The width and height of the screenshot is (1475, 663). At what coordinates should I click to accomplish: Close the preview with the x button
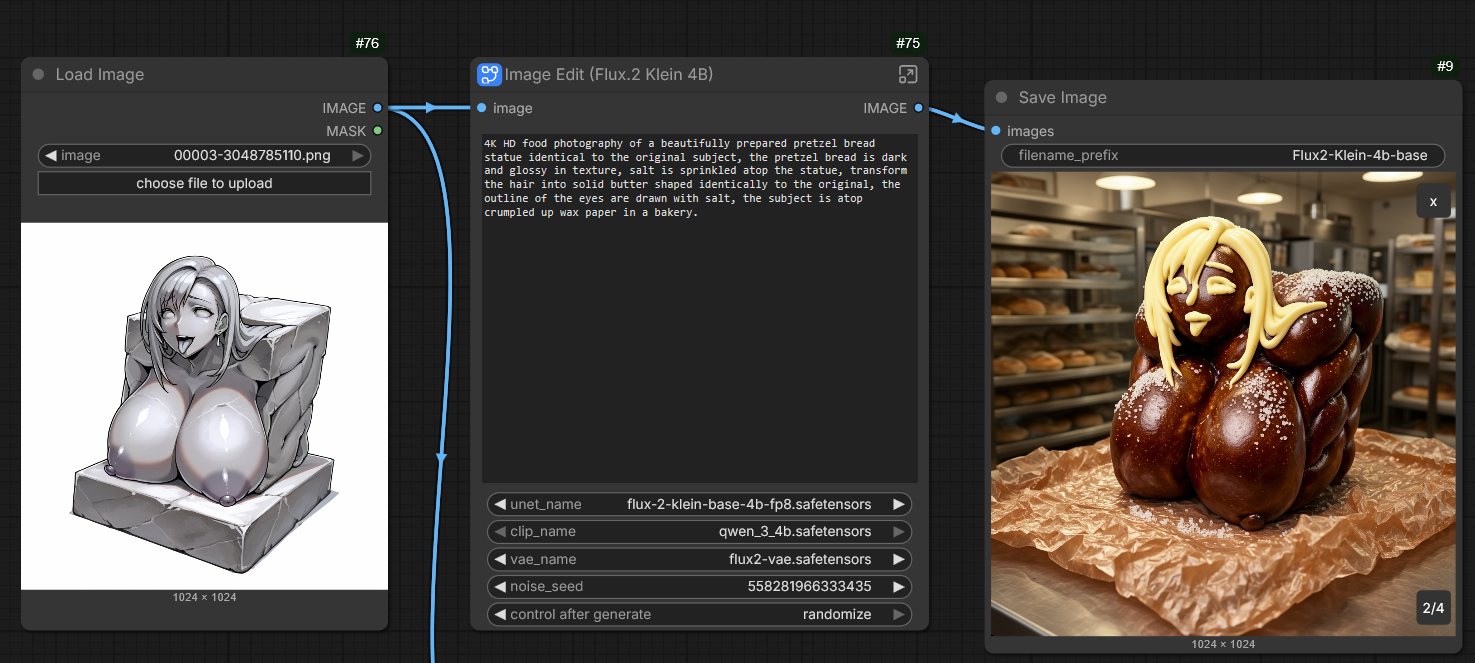point(1433,201)
